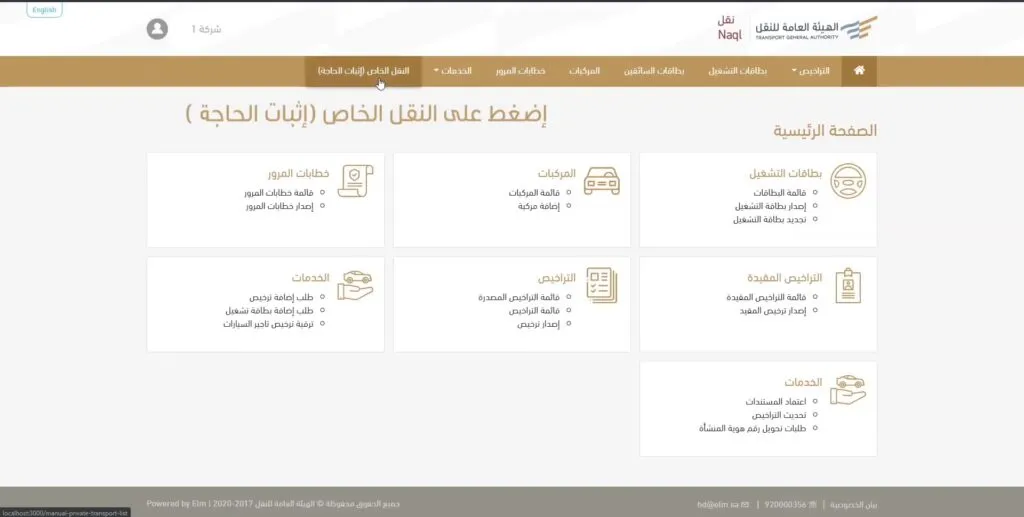Image resolution: width=1024 pixels, height=517 pixels.
Task: Open تحديث التراخيص link
Action: coord(778,415)
